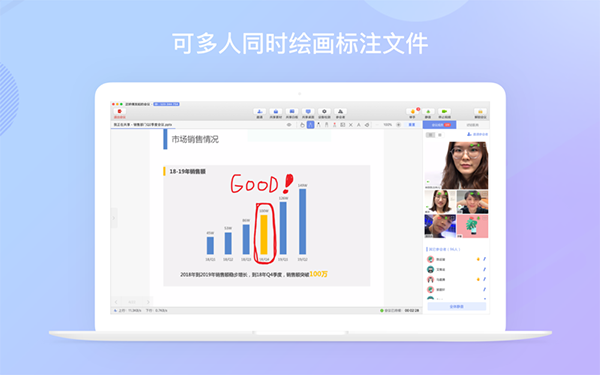Click the light blue button beside zoom controls
This screenshot has width=600, height=375.
[412, 125]
